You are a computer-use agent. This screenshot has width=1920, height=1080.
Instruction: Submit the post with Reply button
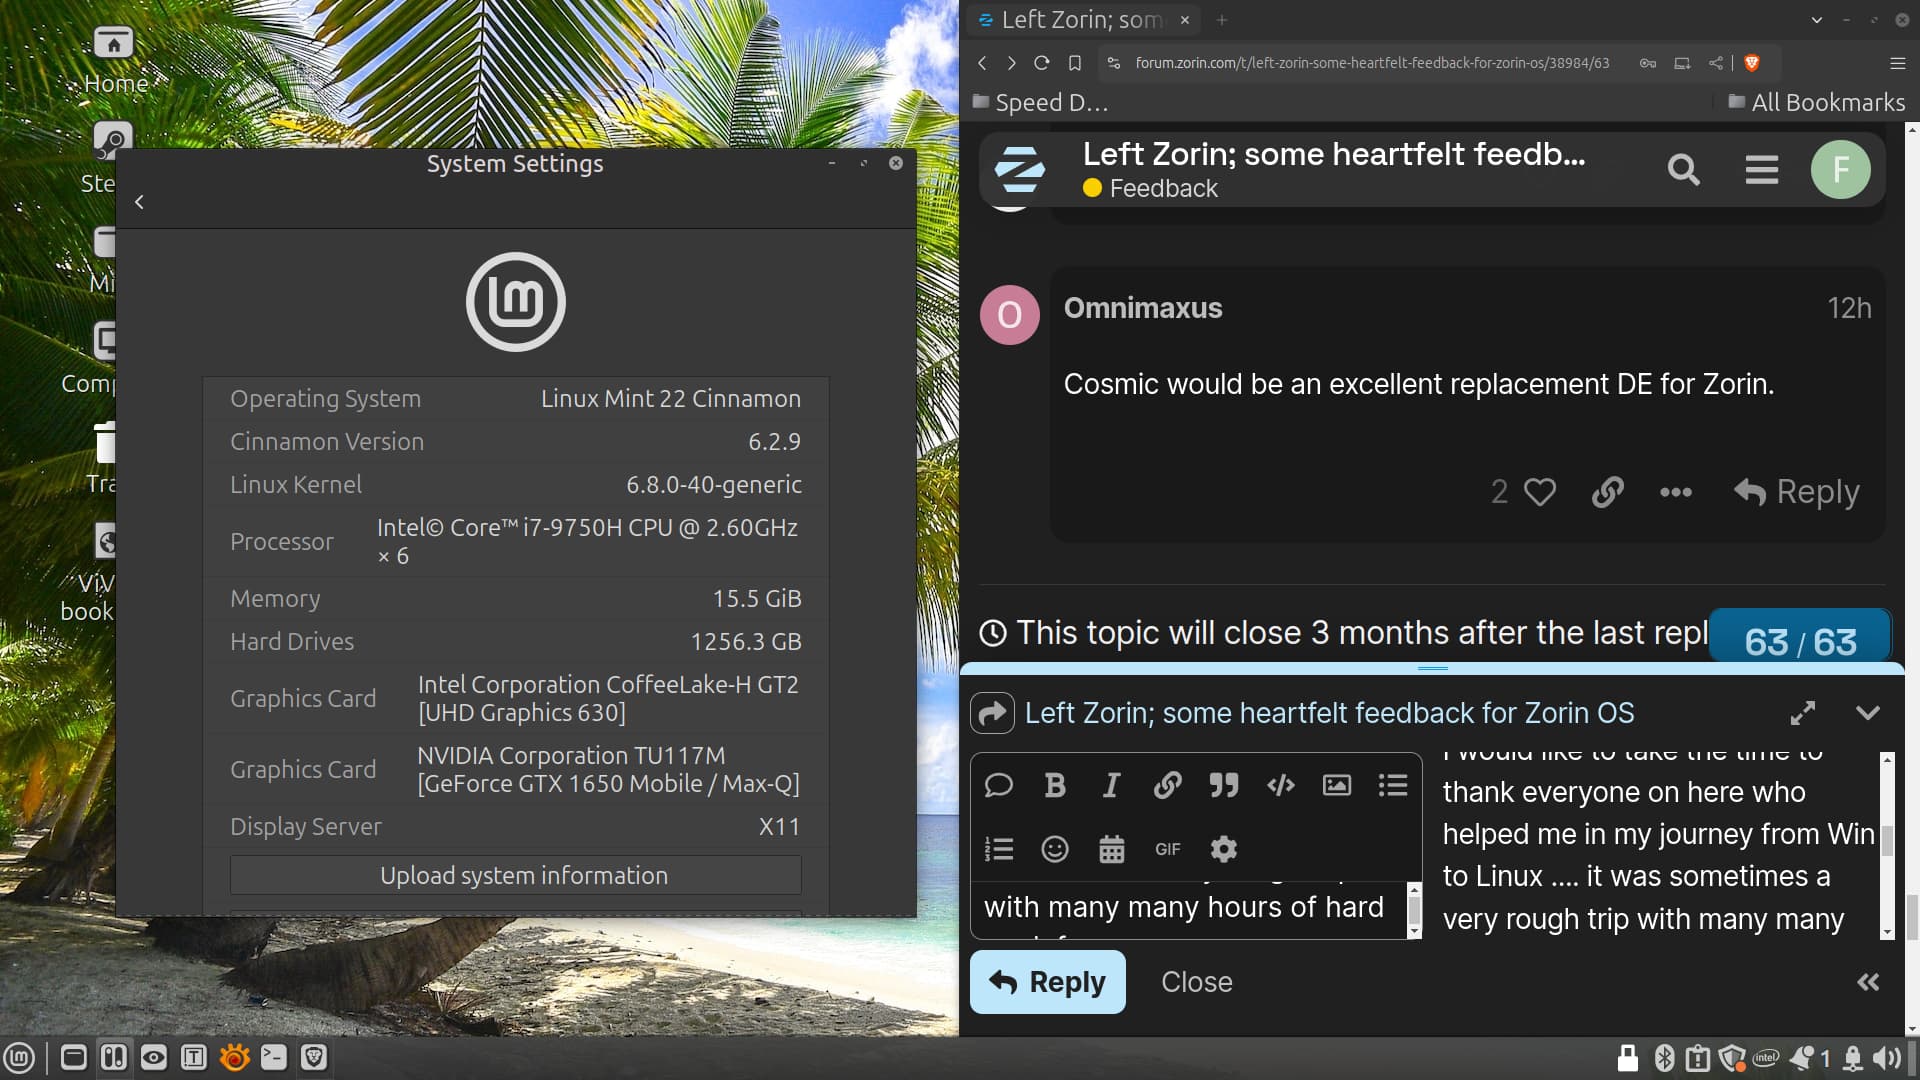[1048, 982]
